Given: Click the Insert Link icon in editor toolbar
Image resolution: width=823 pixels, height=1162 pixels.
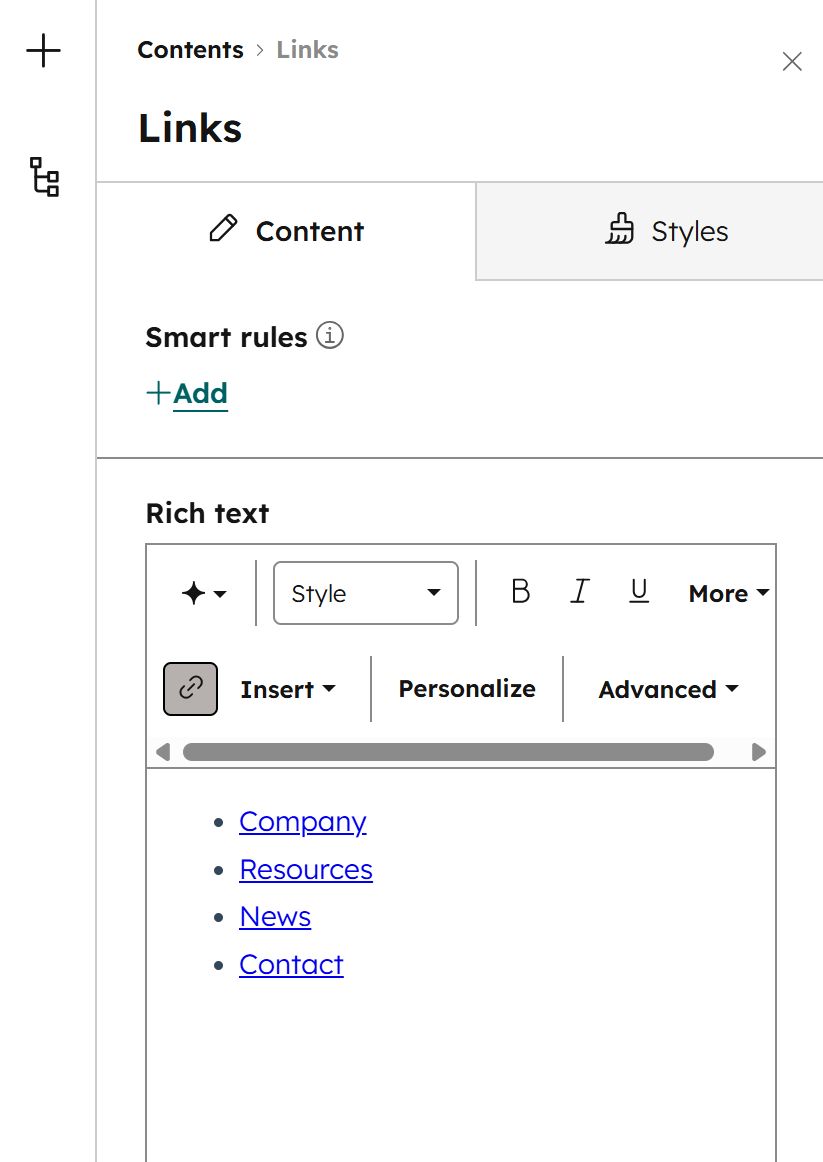Looking at the screenshot, I should pyautogui.click(x=189, y=689).
